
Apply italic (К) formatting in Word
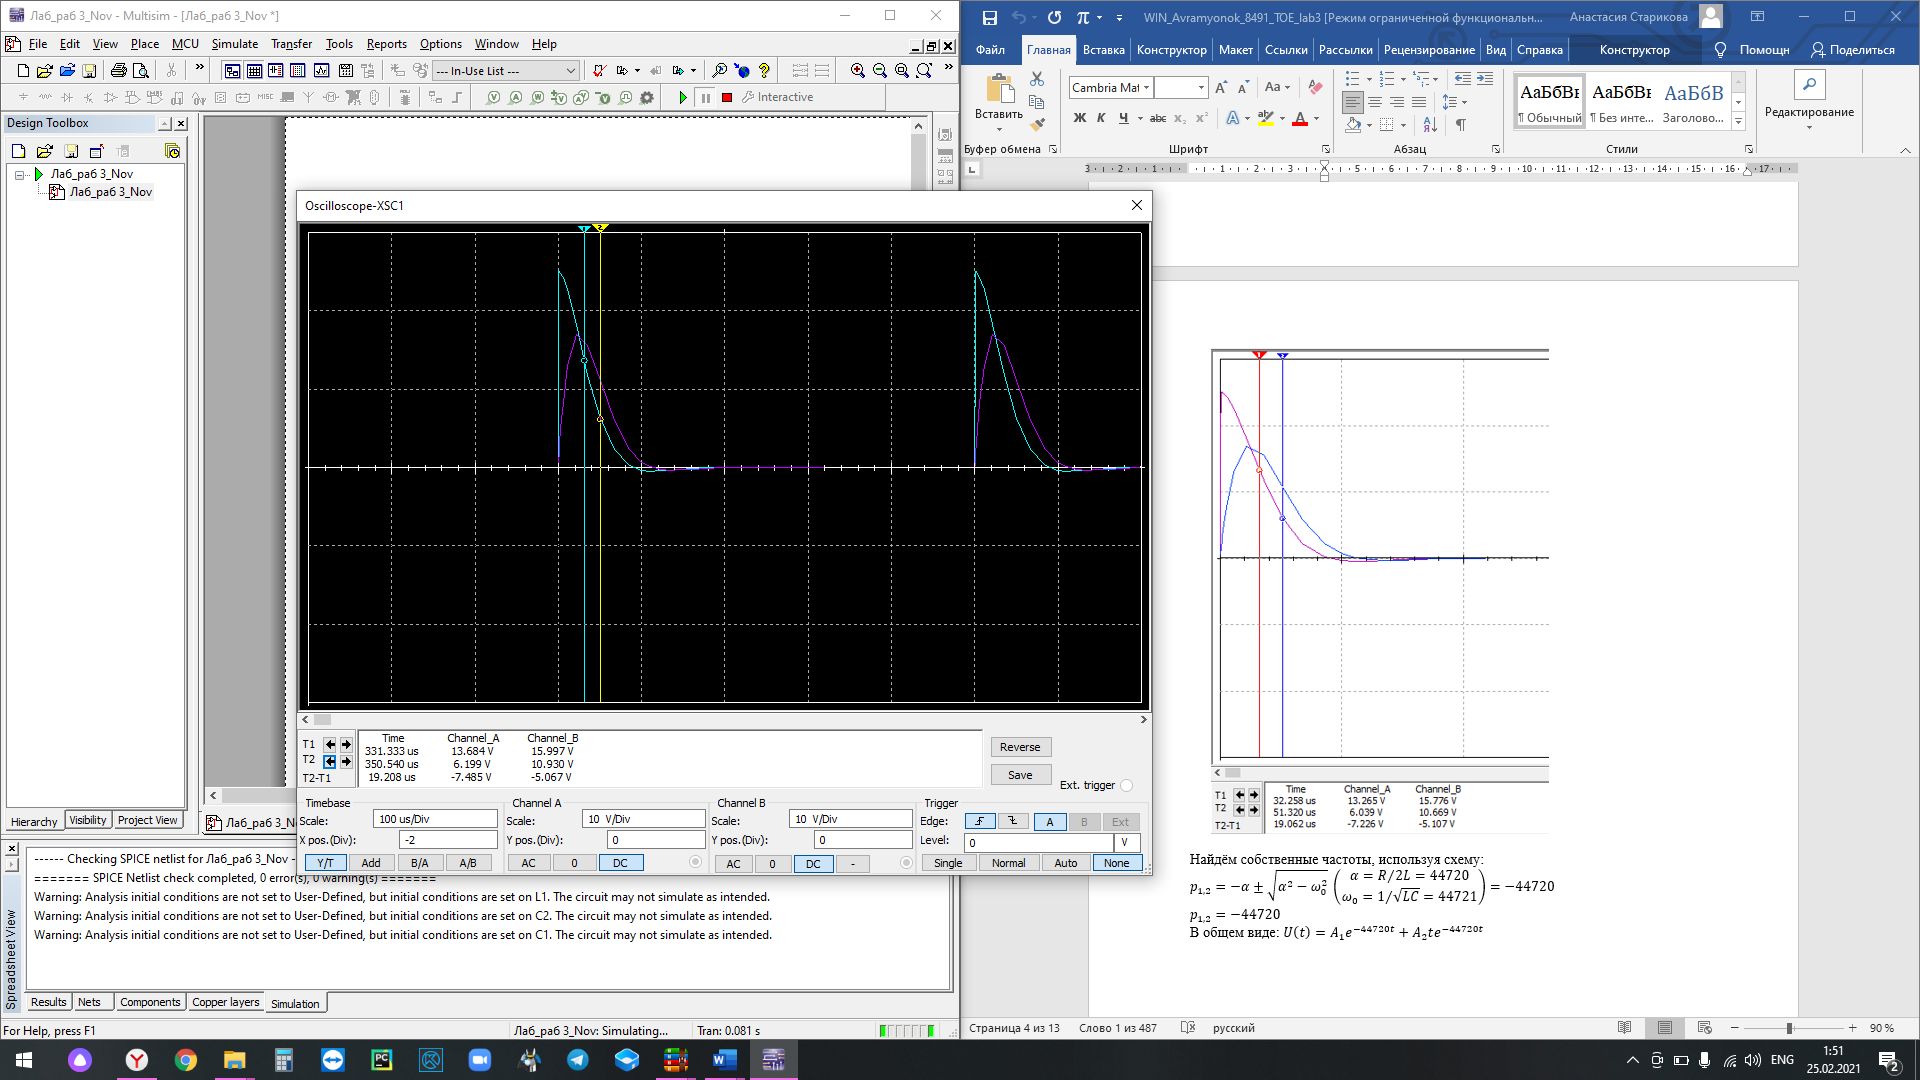pos(1101,118)
